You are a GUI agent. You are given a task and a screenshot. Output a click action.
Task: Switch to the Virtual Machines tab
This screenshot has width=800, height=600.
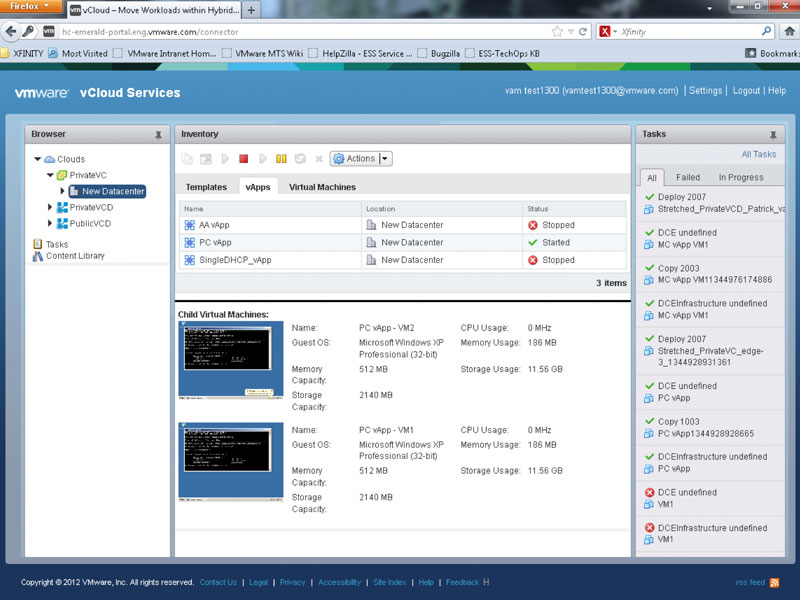(322, 187)
